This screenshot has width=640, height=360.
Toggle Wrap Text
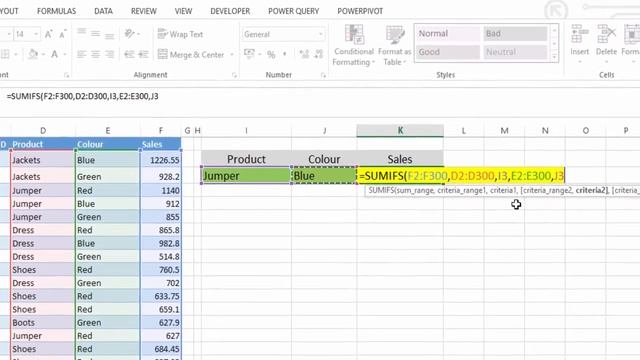(180, 34)
